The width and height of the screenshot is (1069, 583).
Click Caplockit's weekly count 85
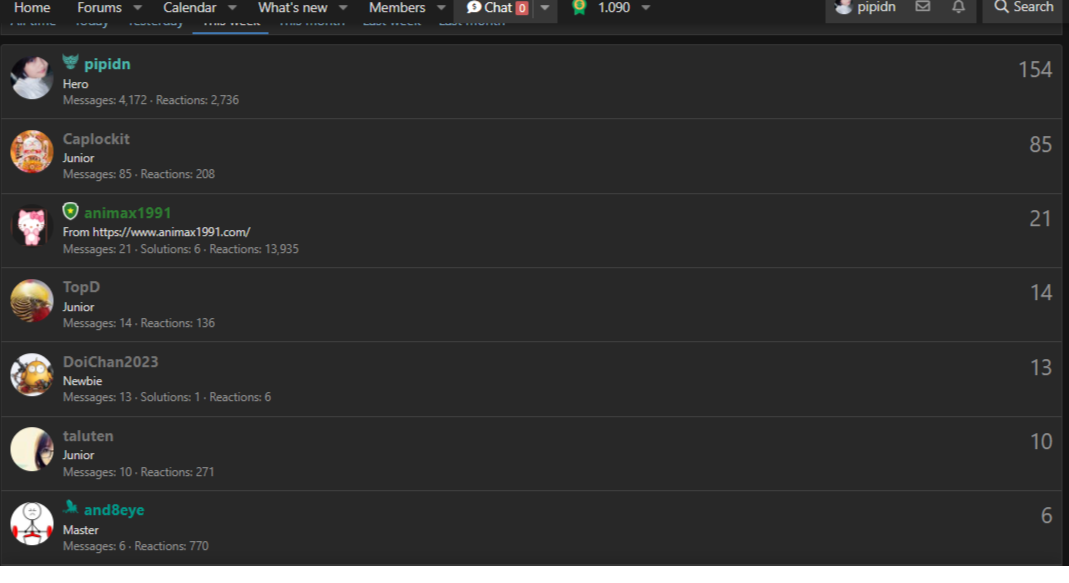click(1040, 144)
